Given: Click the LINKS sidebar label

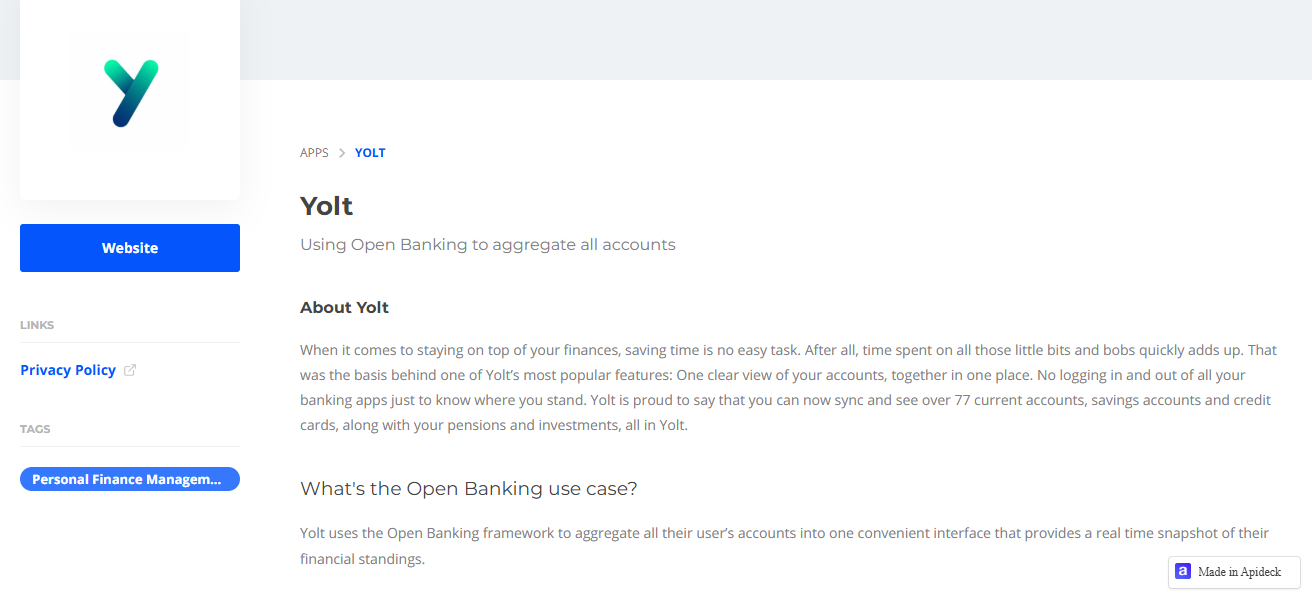Looking at the screenshot, I should point(37,325).
